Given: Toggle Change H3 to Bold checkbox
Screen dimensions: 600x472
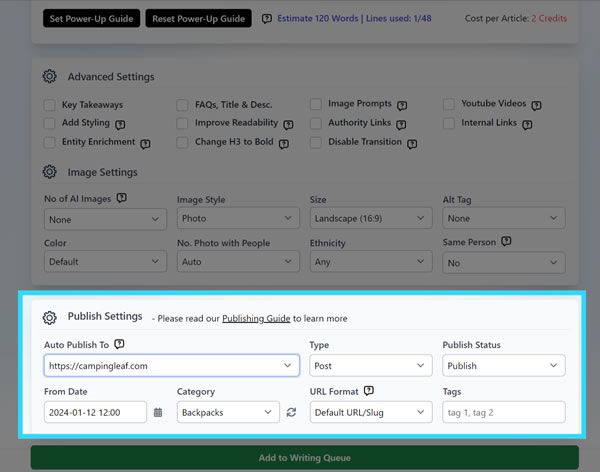Looking at the screenshot, I should coord(182,142).
